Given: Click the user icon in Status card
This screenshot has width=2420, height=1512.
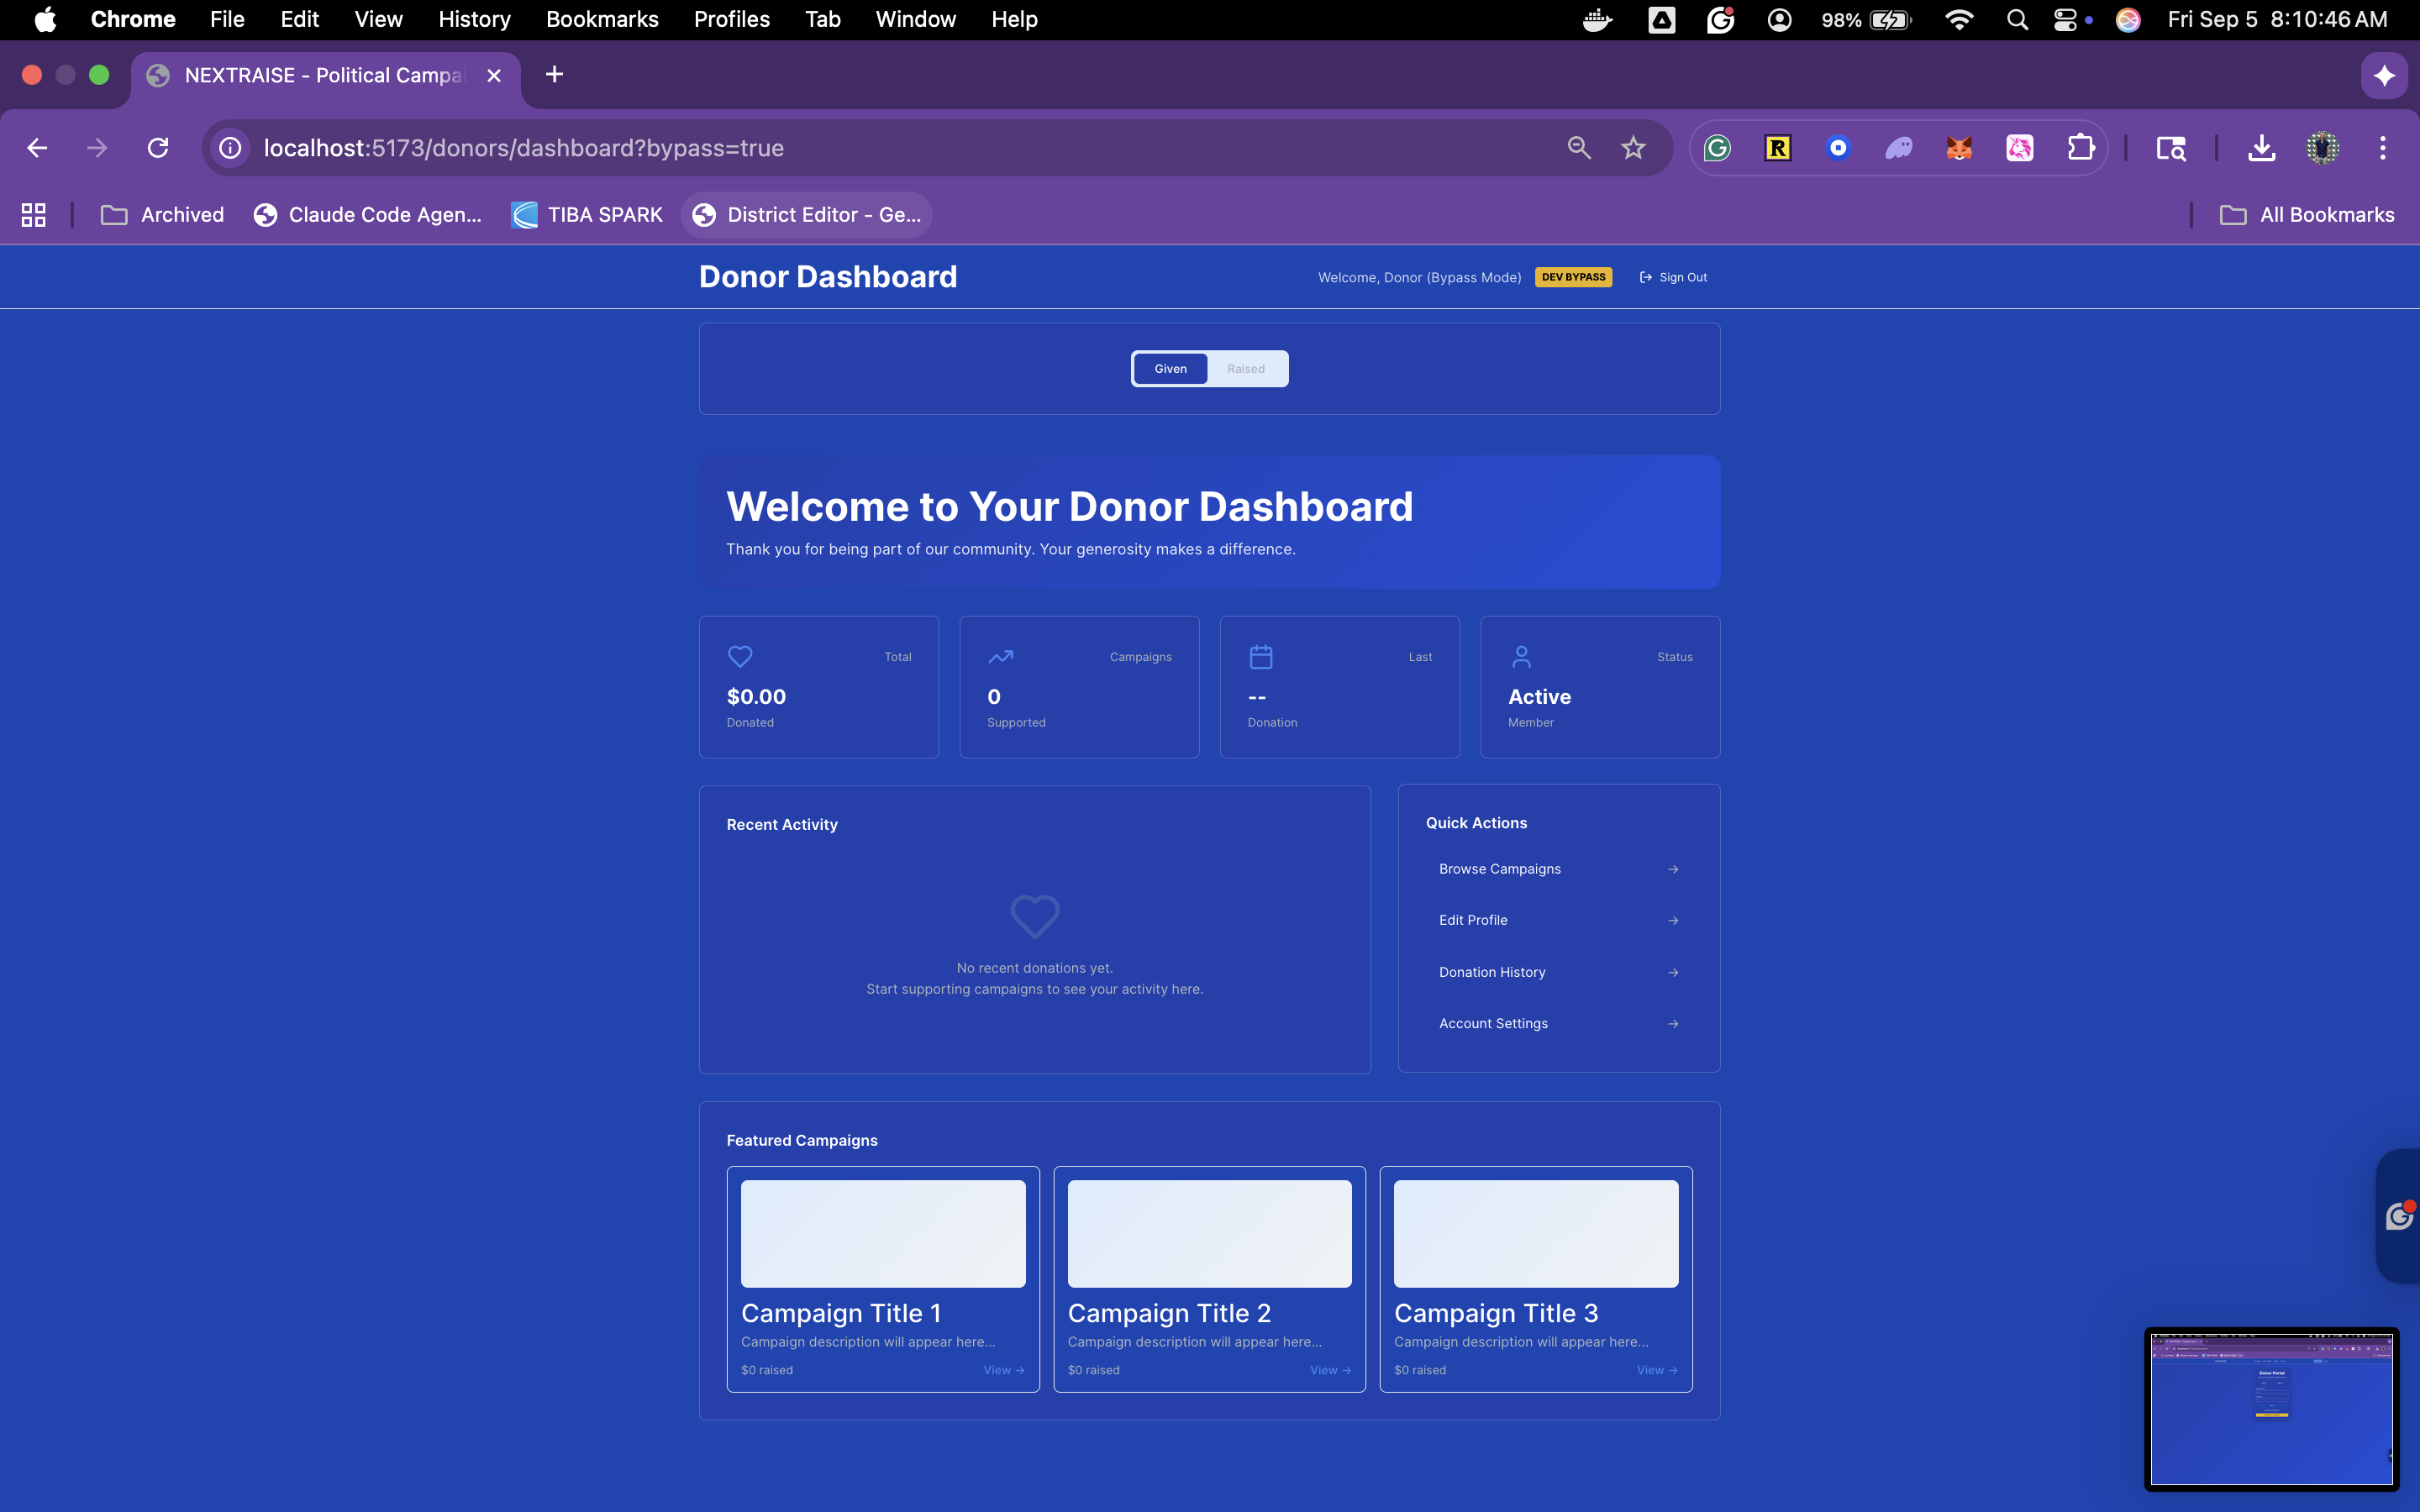Looking at the screenshot, I should [x=1521, y=656].
